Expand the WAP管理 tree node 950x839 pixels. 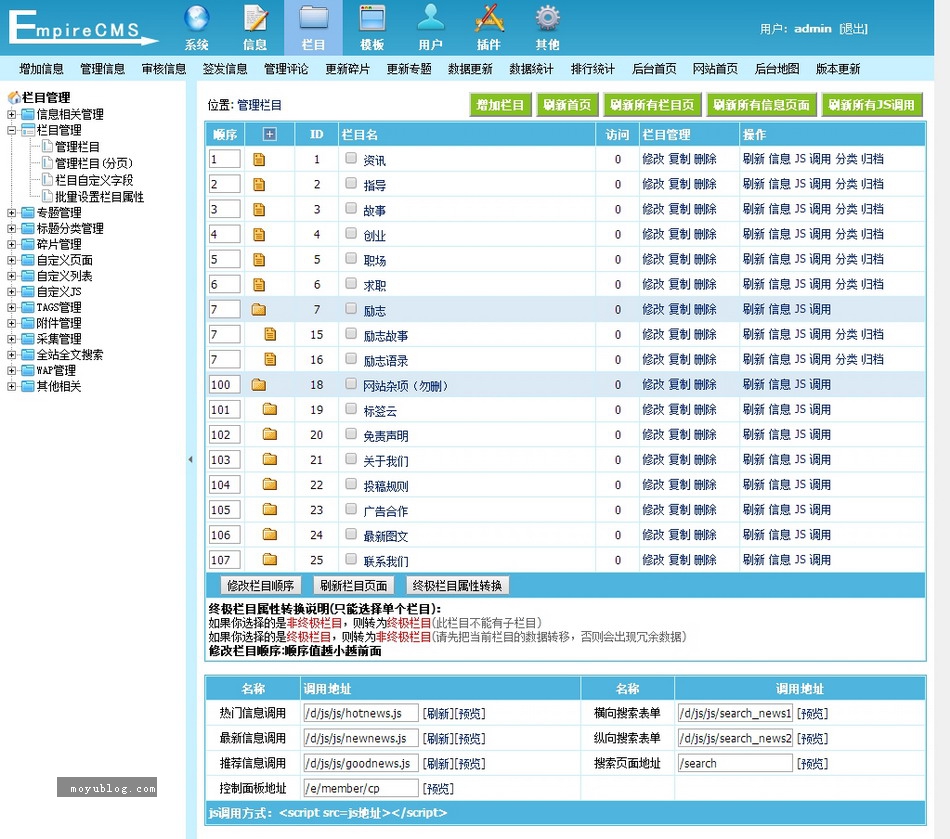(12, 370)
